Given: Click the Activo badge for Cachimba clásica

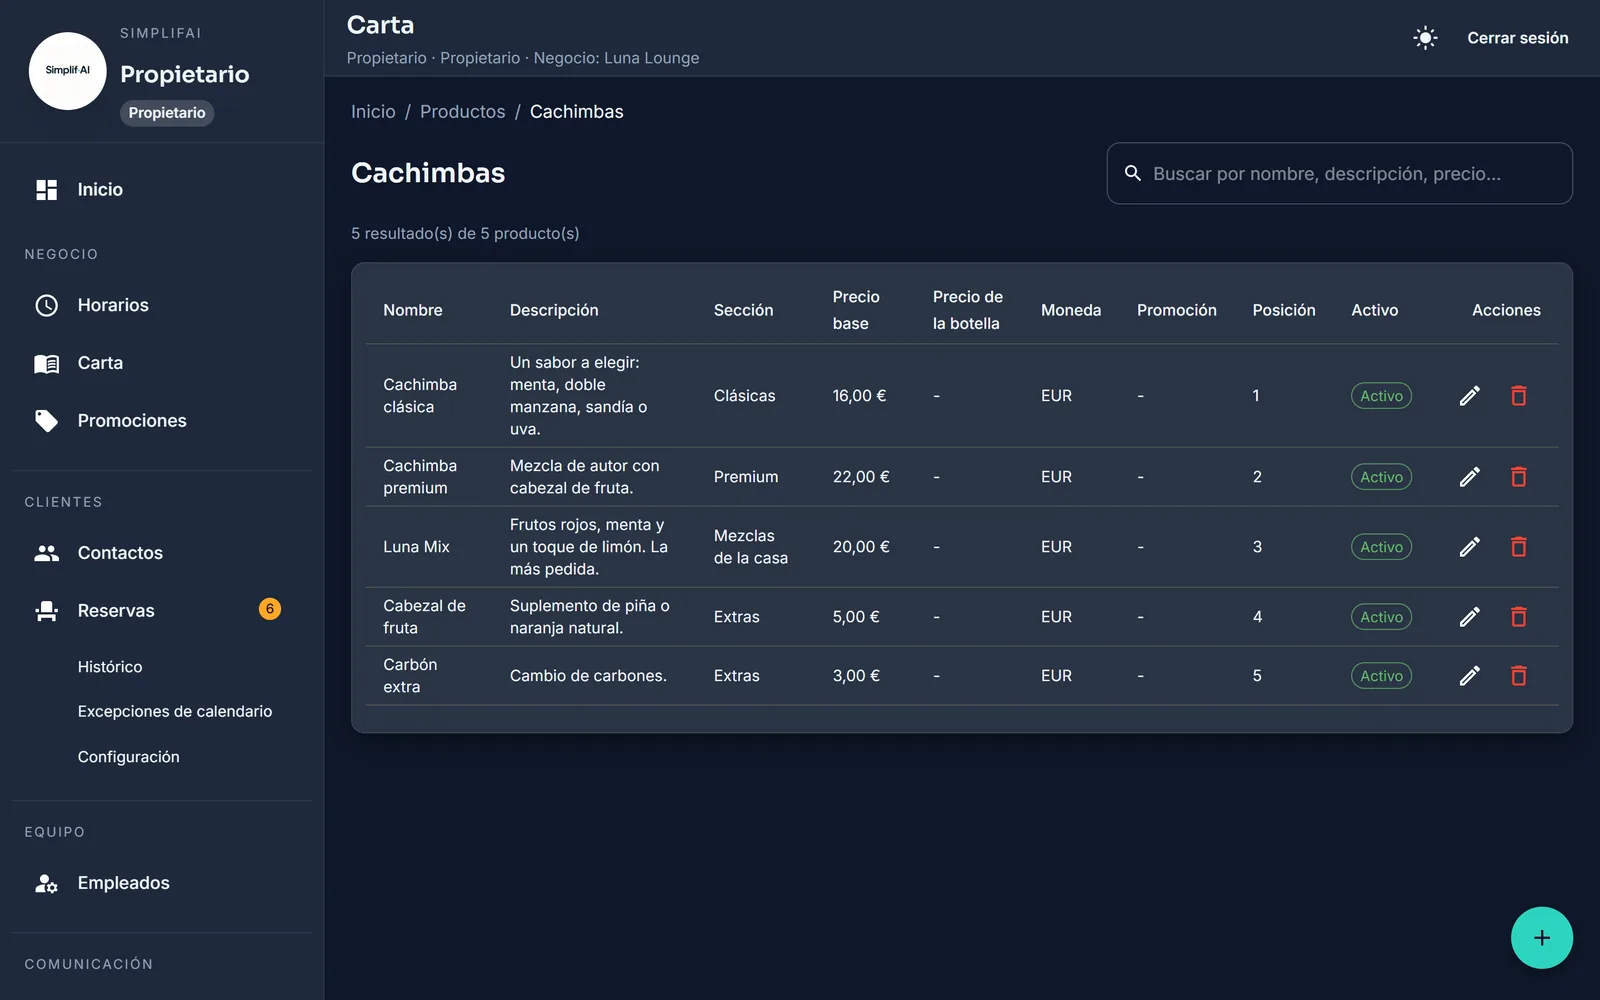Looking at the screenshot, I should [1381, 396].
